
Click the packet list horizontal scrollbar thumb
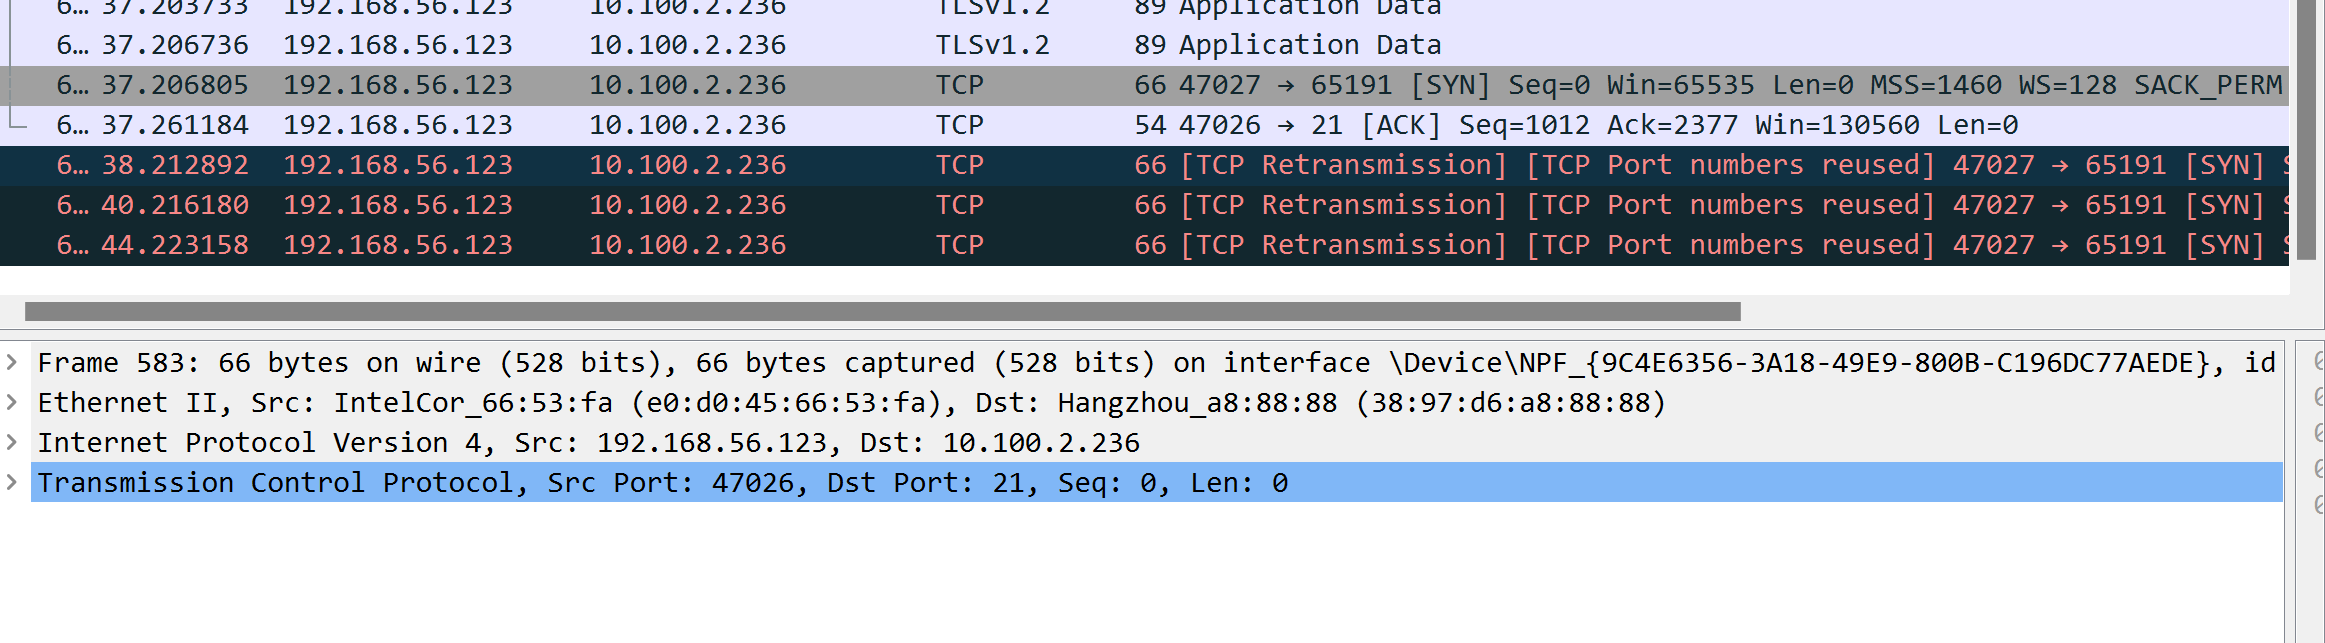[880, 311]
